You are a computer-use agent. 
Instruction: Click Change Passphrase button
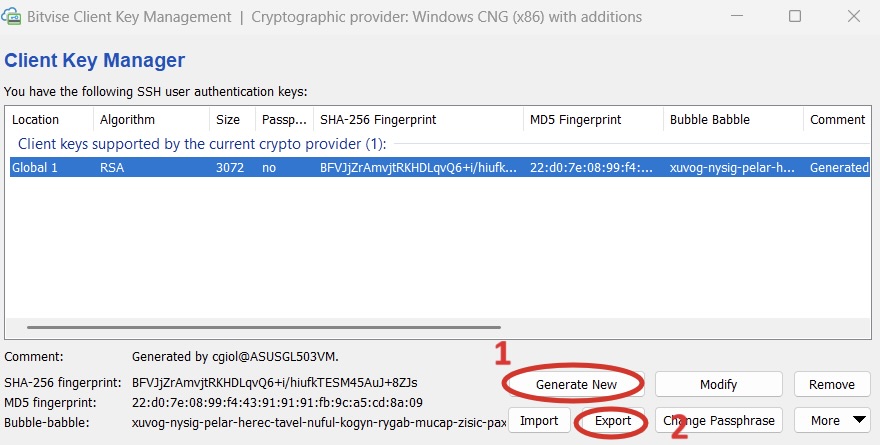(718, 421)
